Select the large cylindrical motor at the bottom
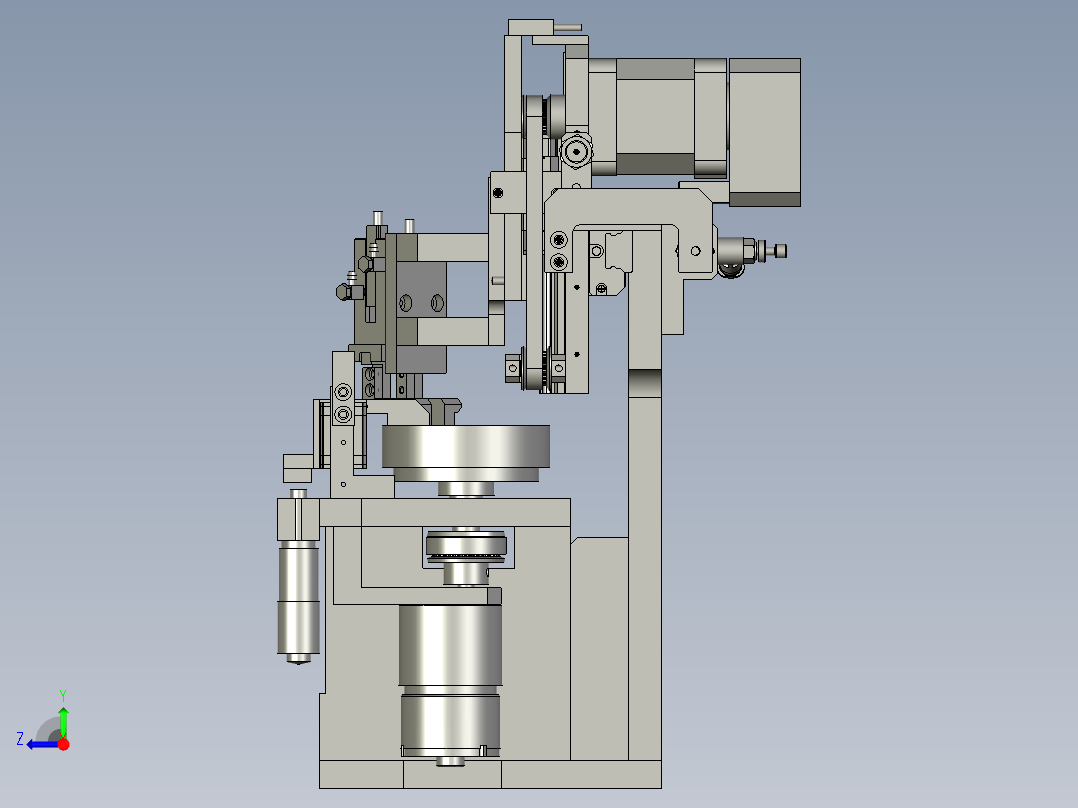 450,681
